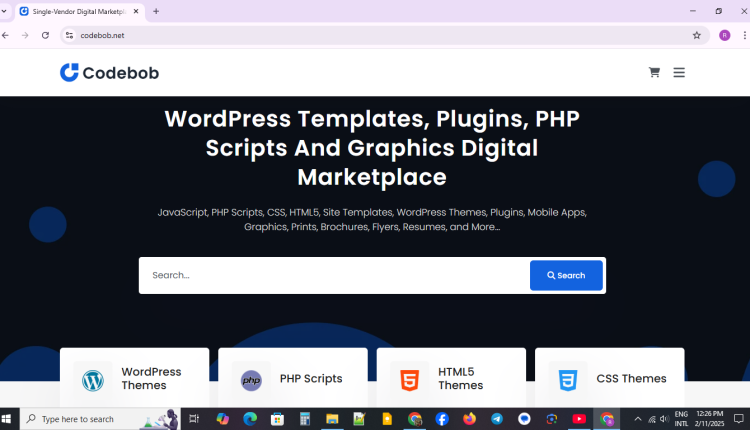Open the network status tray icon
The image size is (750, 430).
[x=651, y=419]
